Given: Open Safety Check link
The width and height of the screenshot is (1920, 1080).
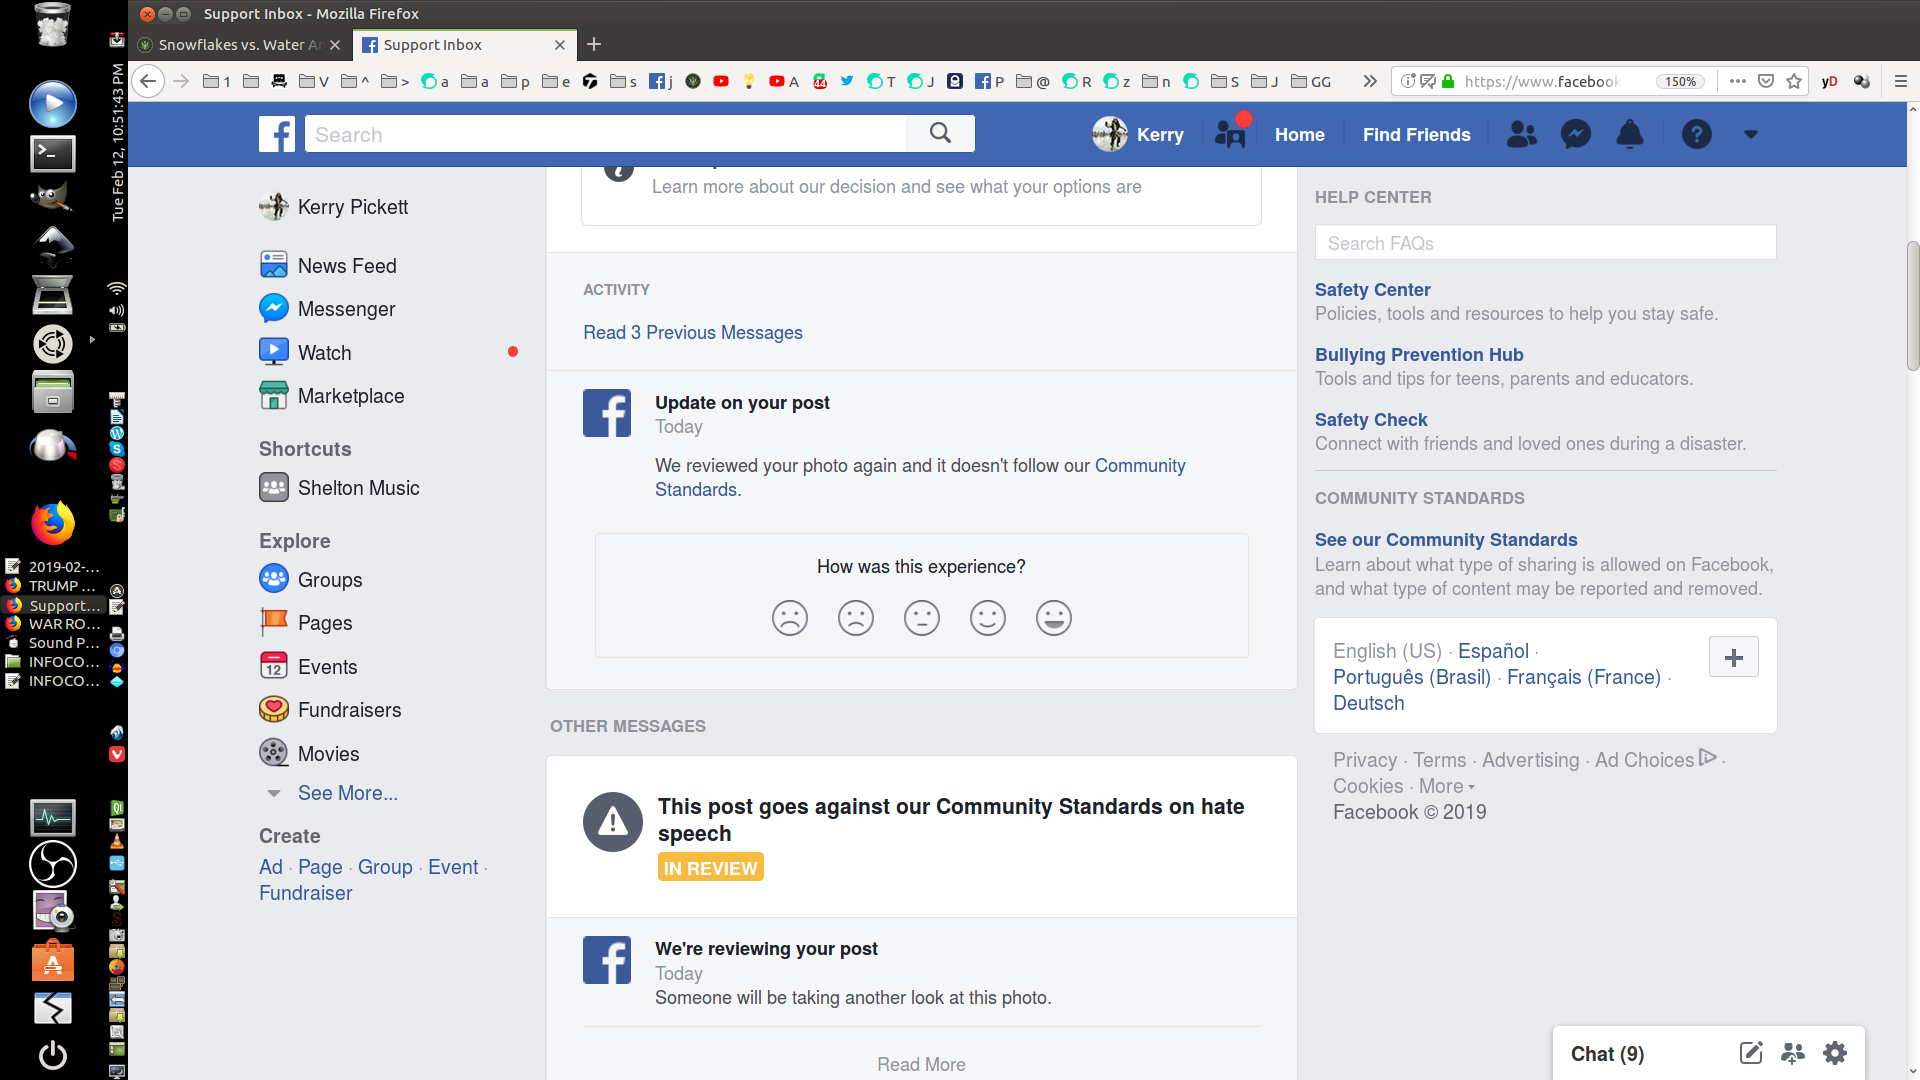Looking at the screenshot, I should point(1371,420).
